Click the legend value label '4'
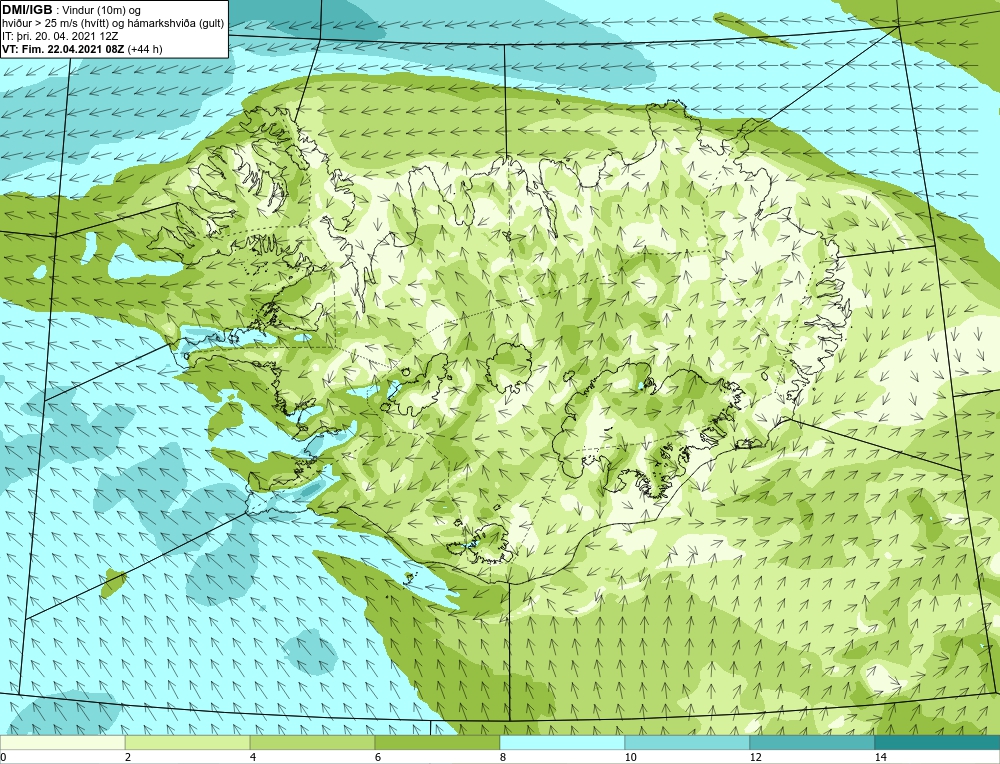 coord(253,757)
